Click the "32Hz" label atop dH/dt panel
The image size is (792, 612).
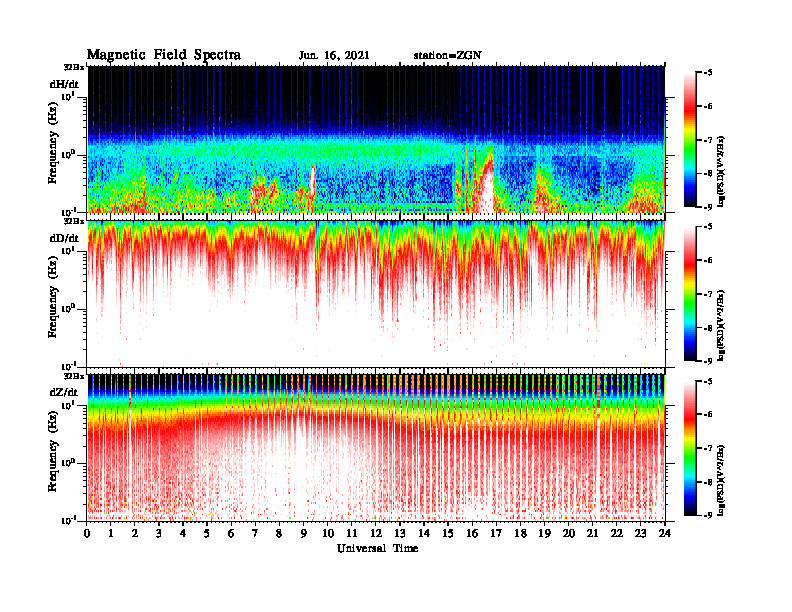pos(74,67)
